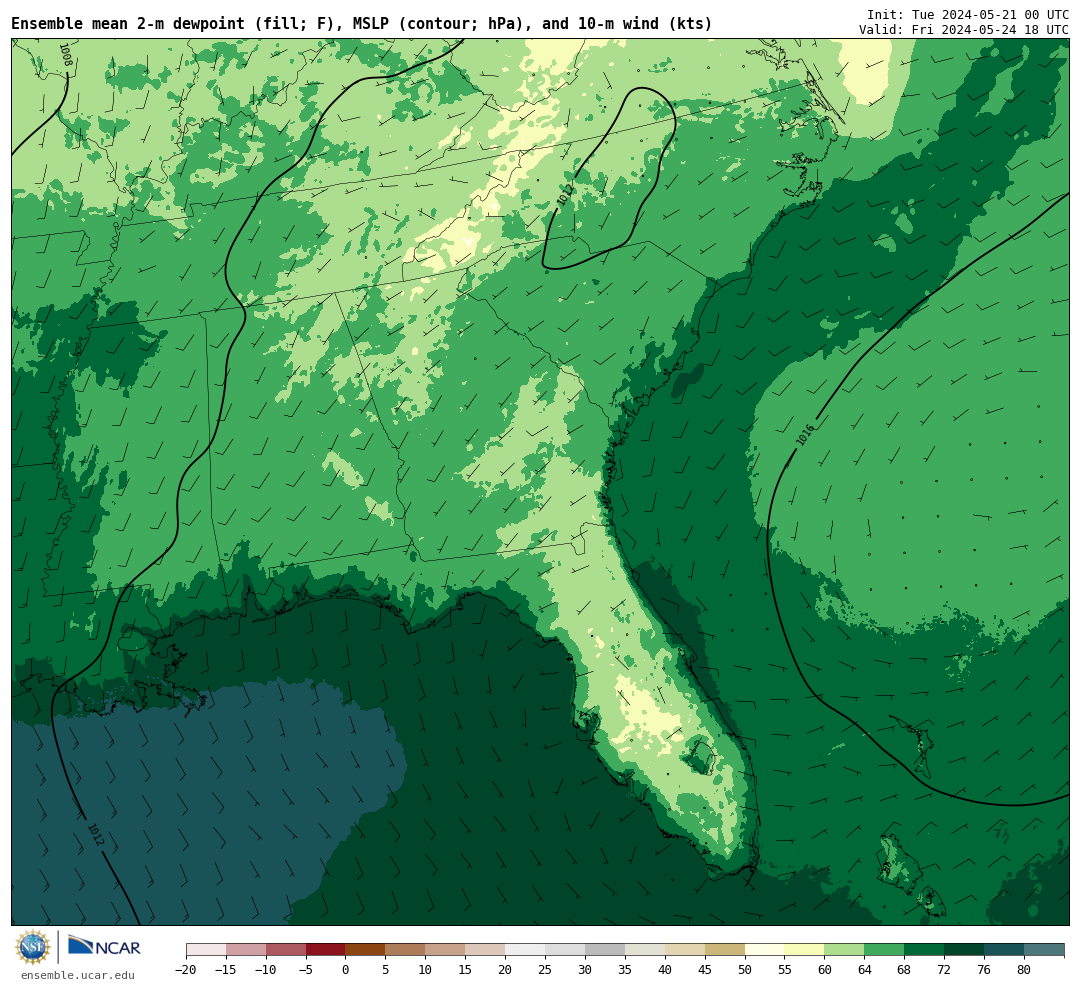Click the 1016 isobar label over the Atlantic
The width and height of the screenshot is (1080, 988).
tap(805, 435)
